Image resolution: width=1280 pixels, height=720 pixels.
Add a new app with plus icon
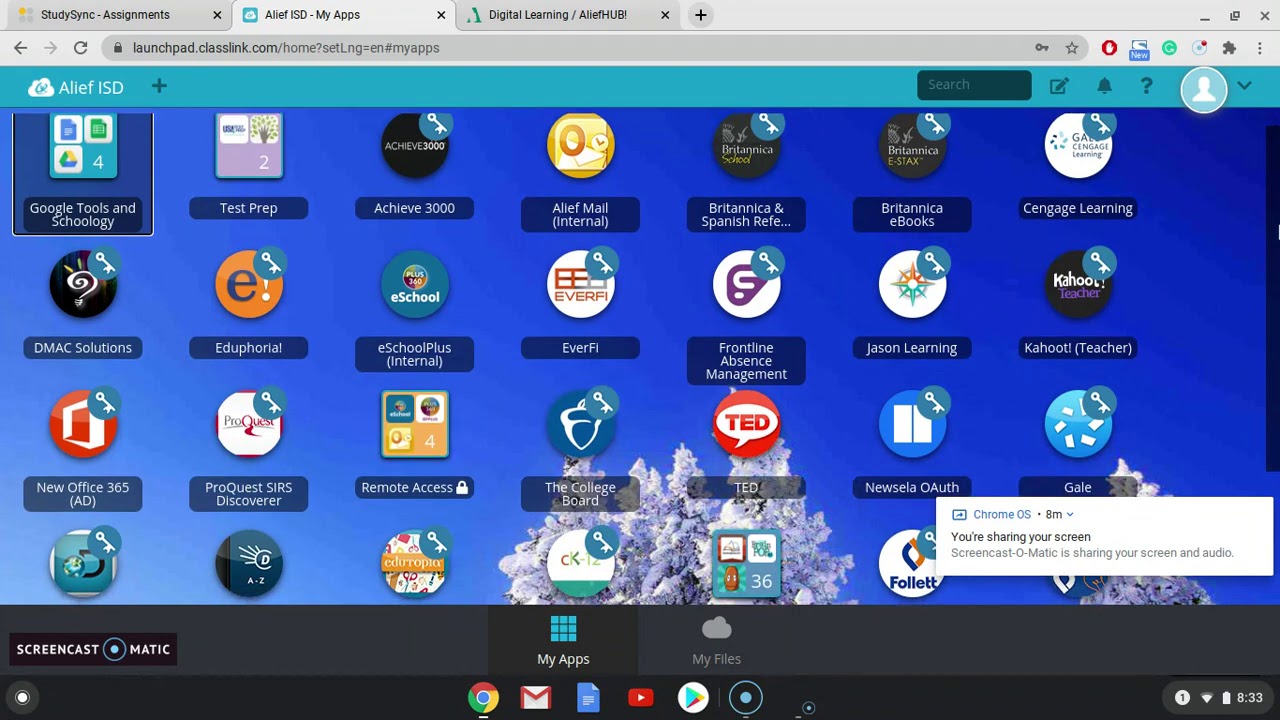click(x=159, y=87)
